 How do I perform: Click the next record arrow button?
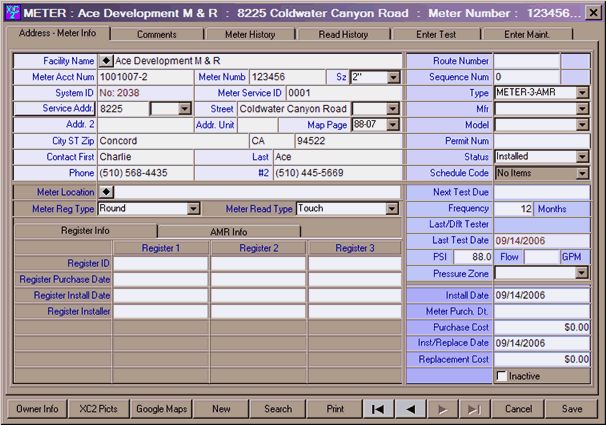(442, 408)
